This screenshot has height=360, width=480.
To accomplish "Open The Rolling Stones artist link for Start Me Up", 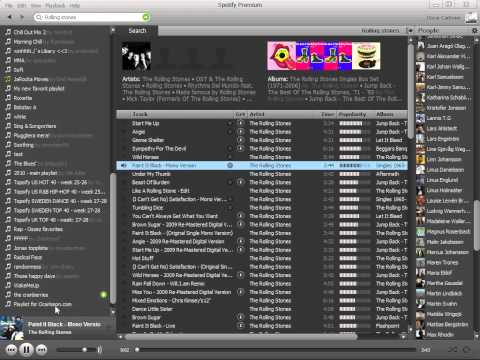I will [x=270, y=123].
